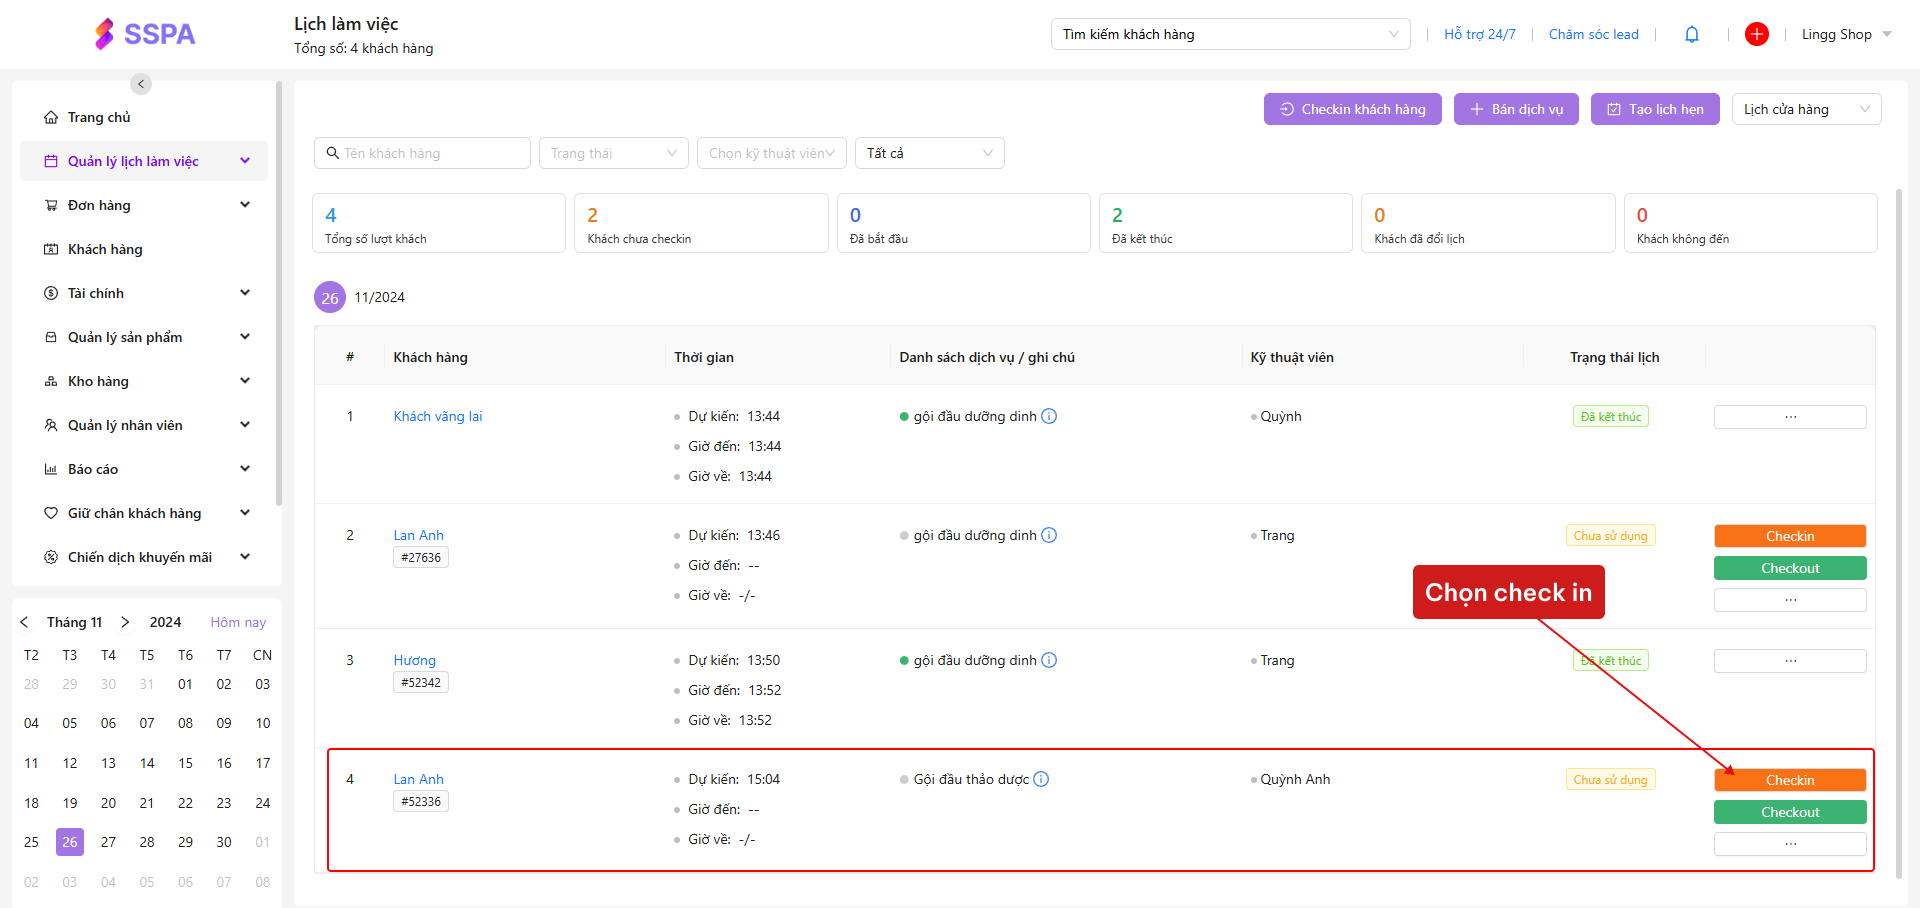
Task: Click Checkin for Lan Anh #52336
Action: 1789,781
